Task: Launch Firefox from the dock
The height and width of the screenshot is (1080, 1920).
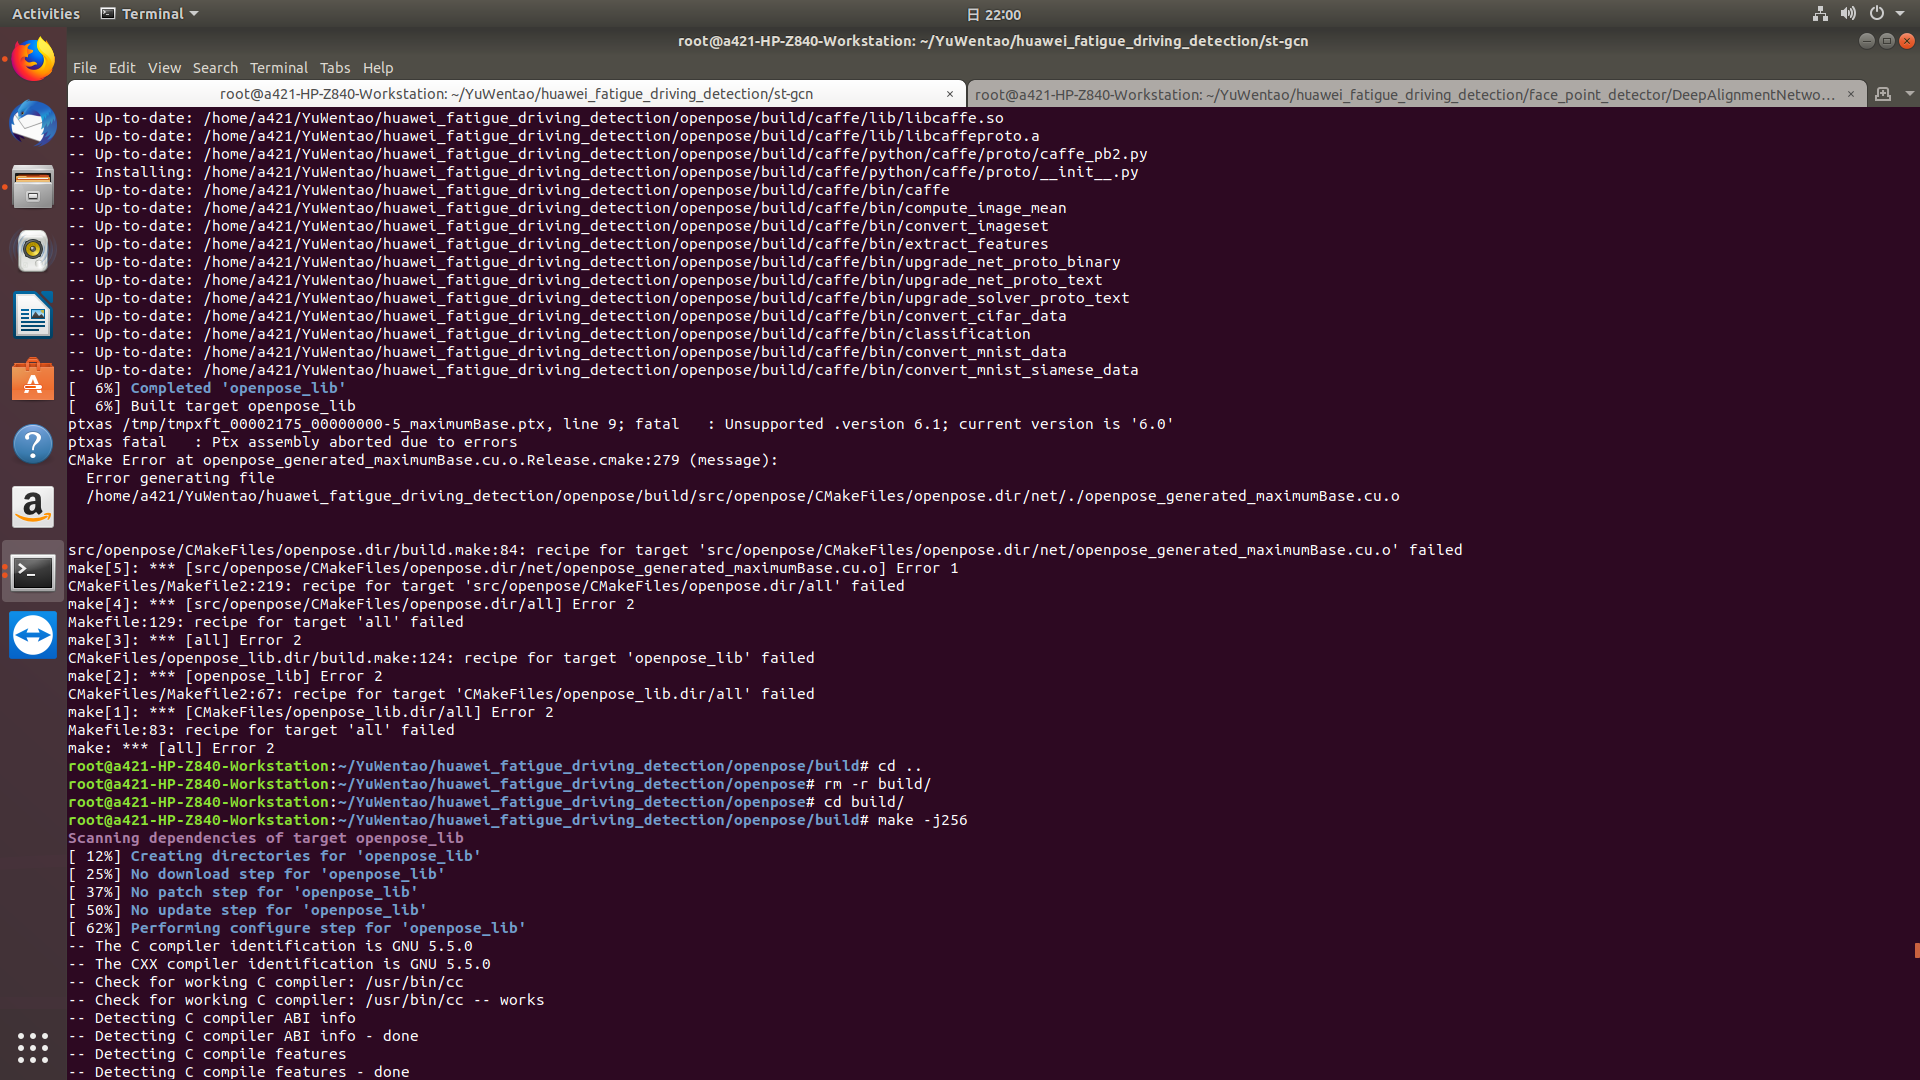Action: (x=33, y=58)
